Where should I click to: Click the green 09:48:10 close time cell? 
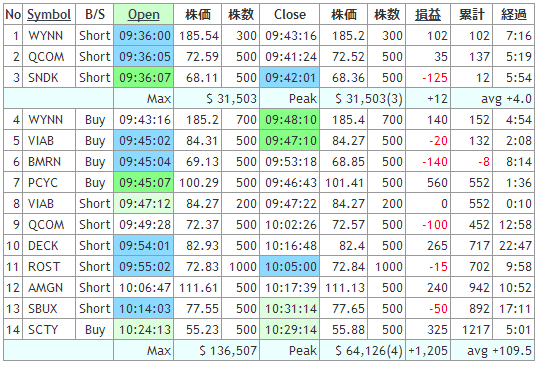[290, 120]
